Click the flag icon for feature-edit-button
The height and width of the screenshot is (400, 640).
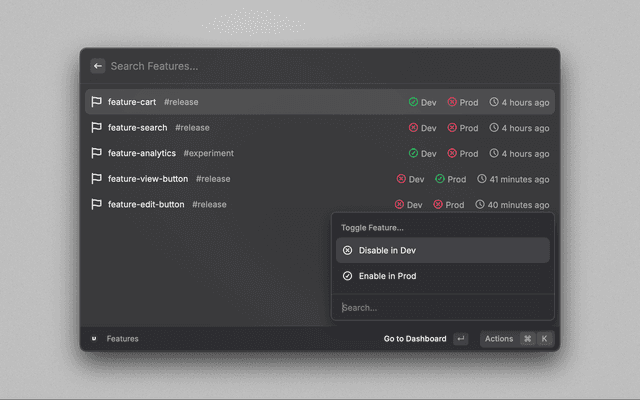point(97,204)
